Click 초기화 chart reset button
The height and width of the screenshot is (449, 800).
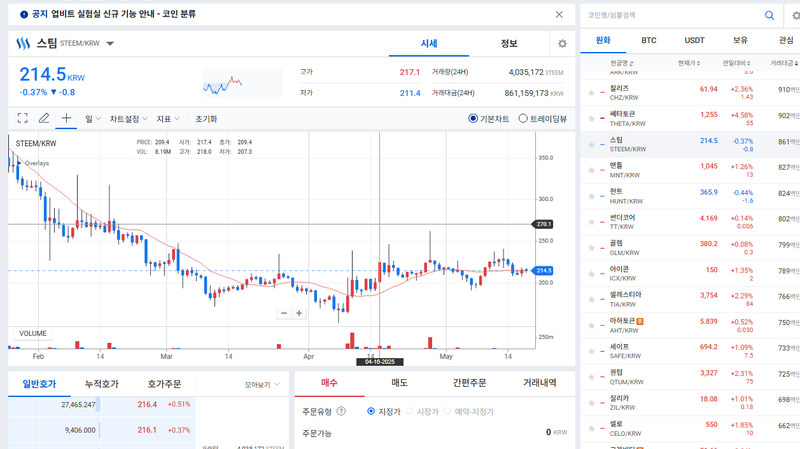206,118
